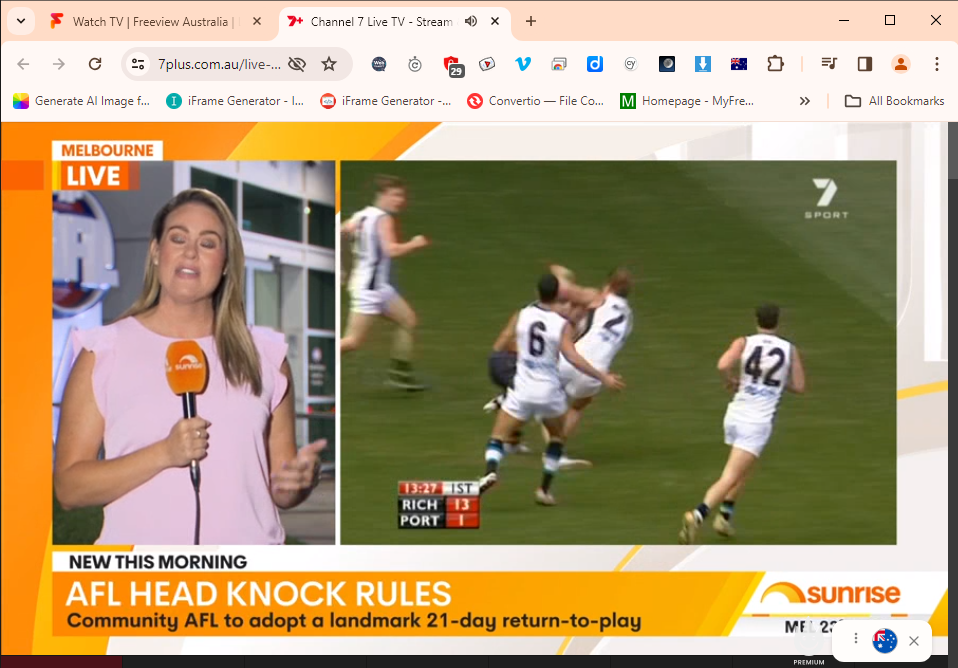Dismiss the flag popup with X
958x668 pixels.
[914, 640]
